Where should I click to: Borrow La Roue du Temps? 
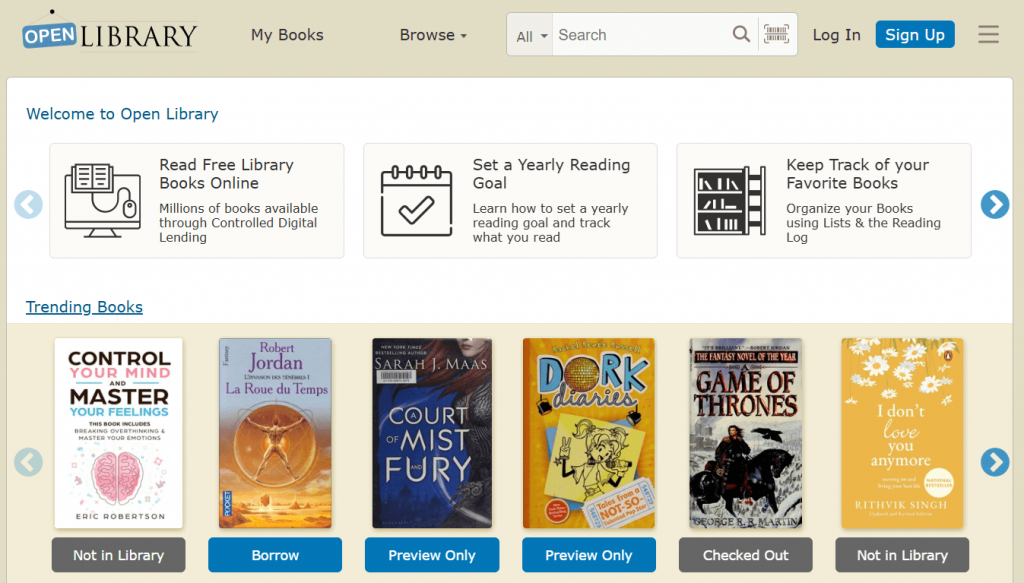pos(275,555)
